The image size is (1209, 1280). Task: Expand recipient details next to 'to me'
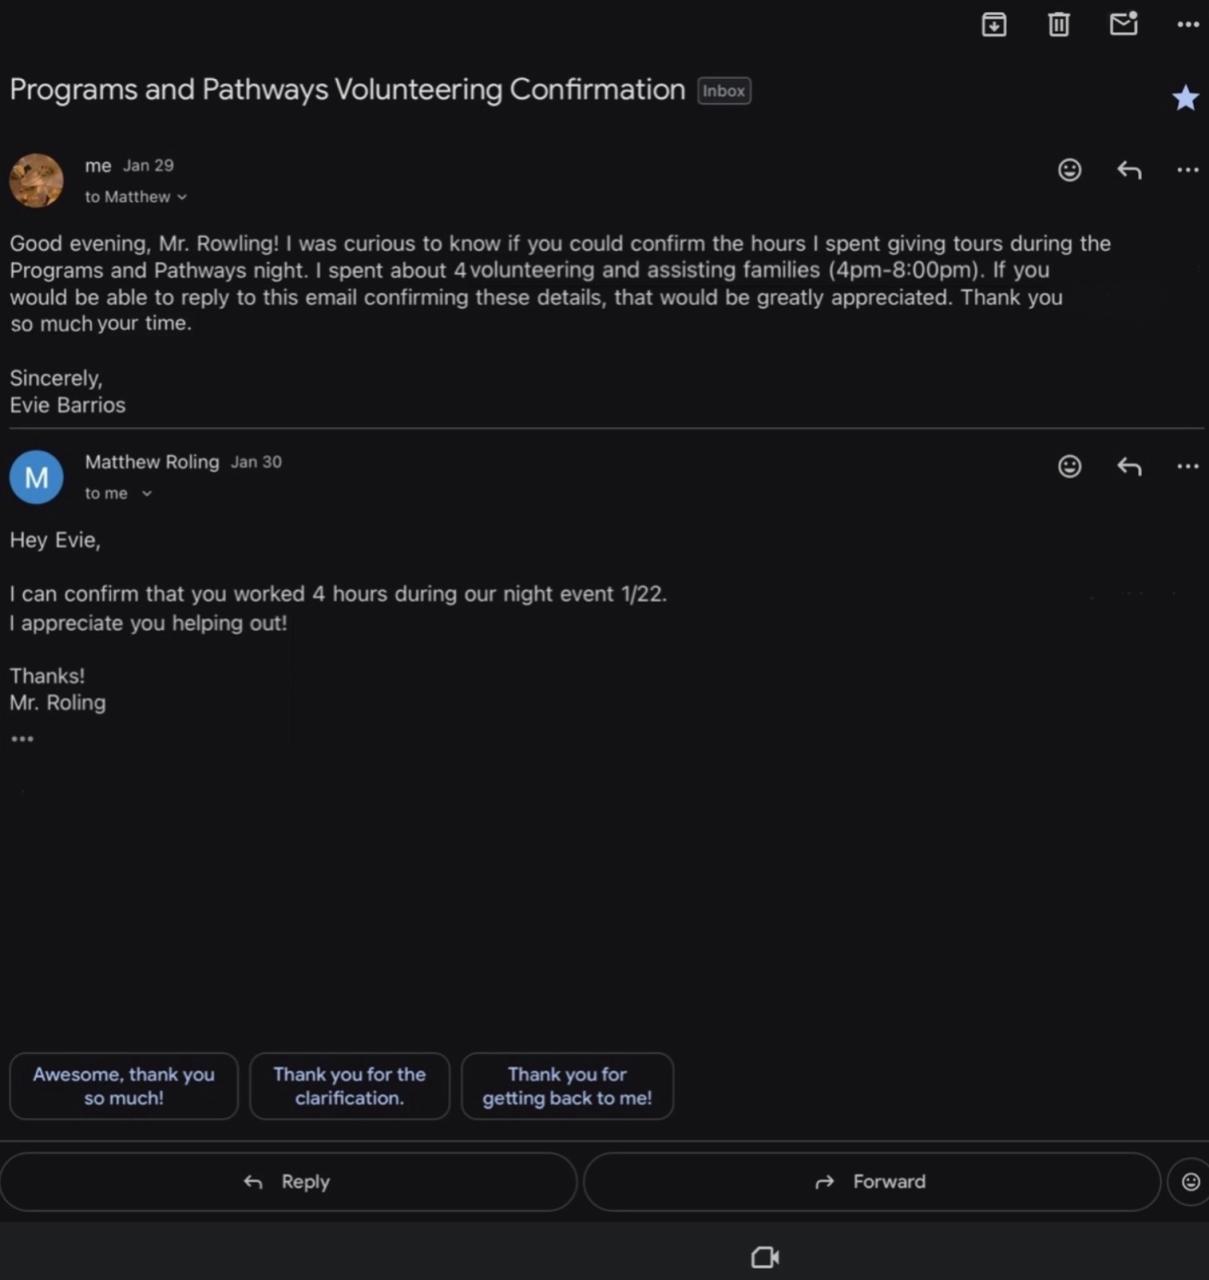147,493
